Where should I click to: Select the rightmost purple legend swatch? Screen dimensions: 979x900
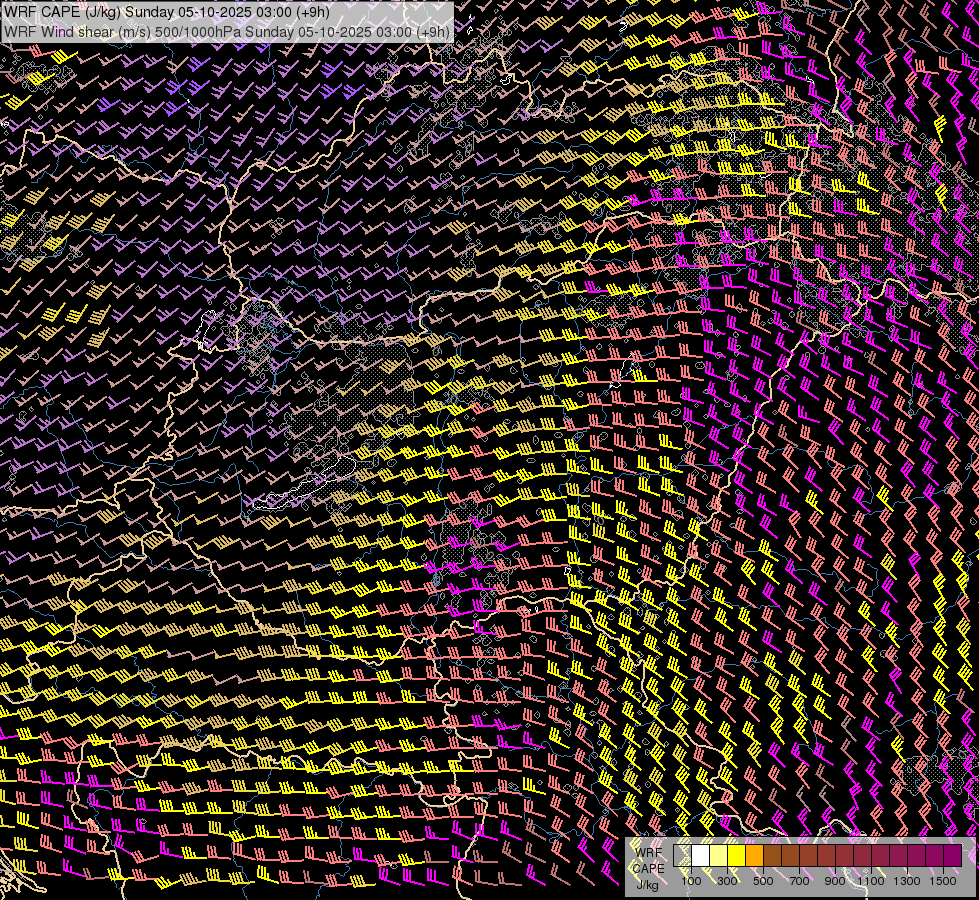tap(952, 856)
